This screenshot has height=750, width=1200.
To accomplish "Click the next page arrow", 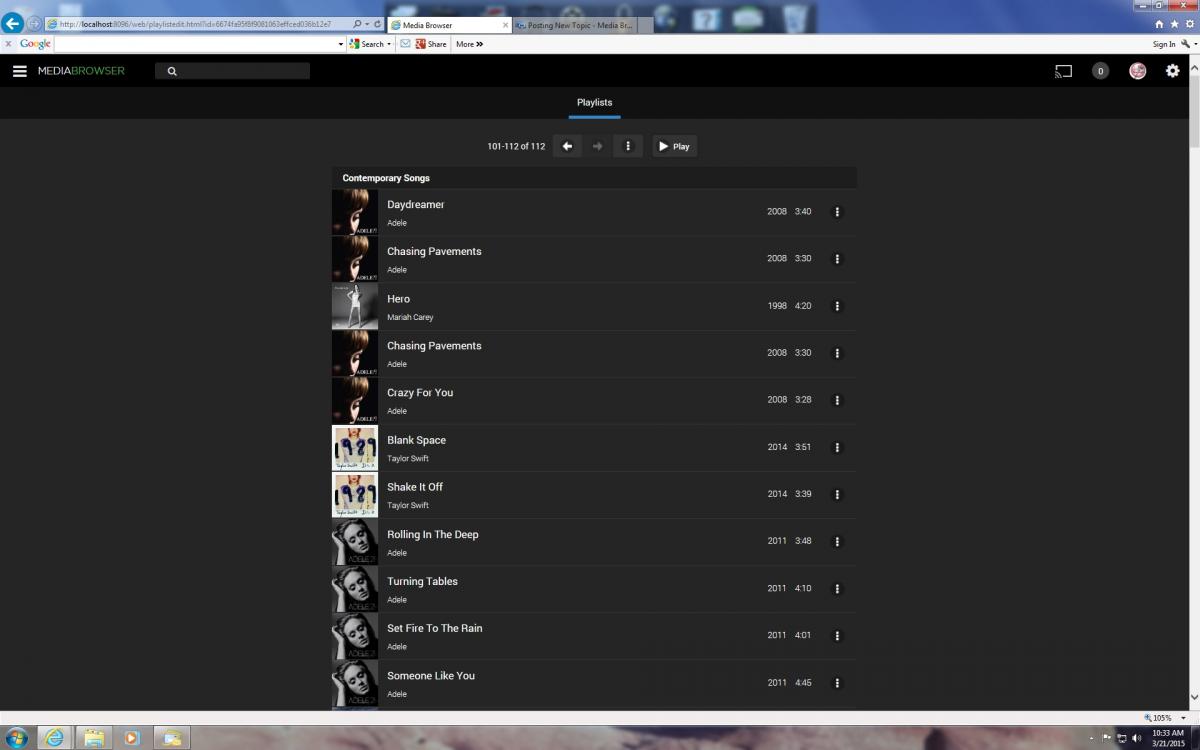I will pos(597,146).
